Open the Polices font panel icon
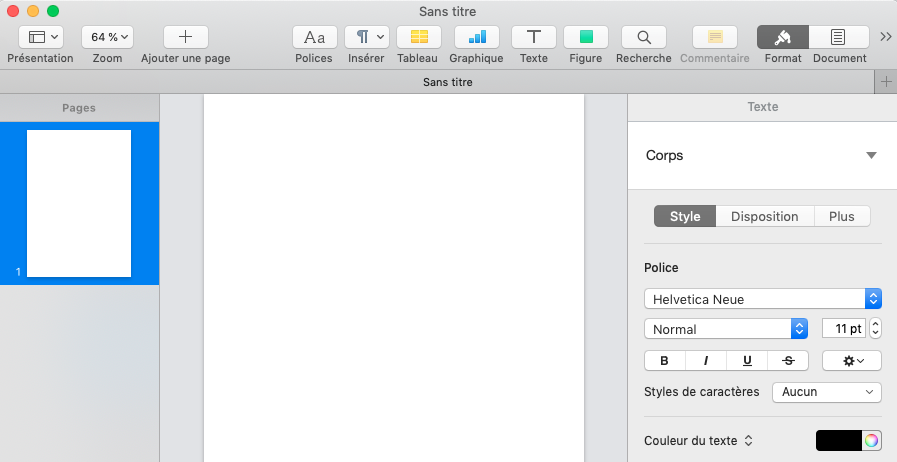The image size is (897, 462). point(314,37)
